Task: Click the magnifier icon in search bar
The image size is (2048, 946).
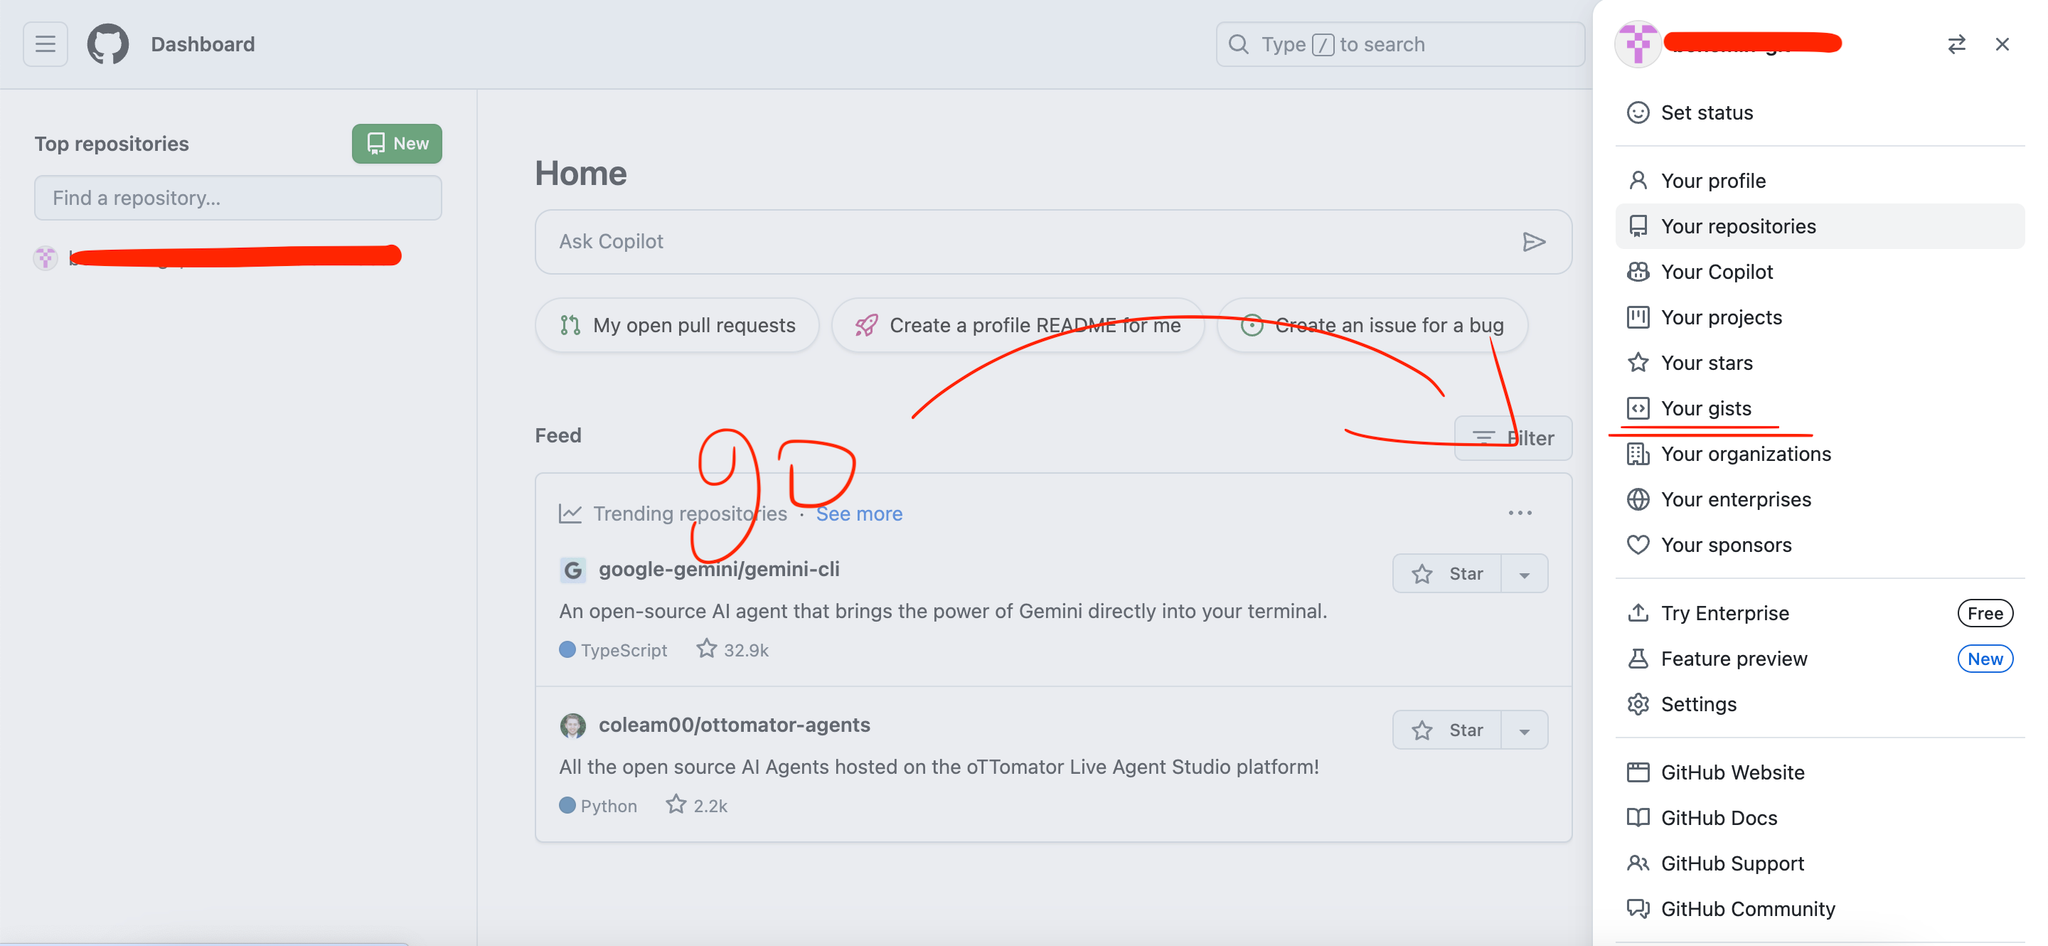Action: pos(1239,44)
